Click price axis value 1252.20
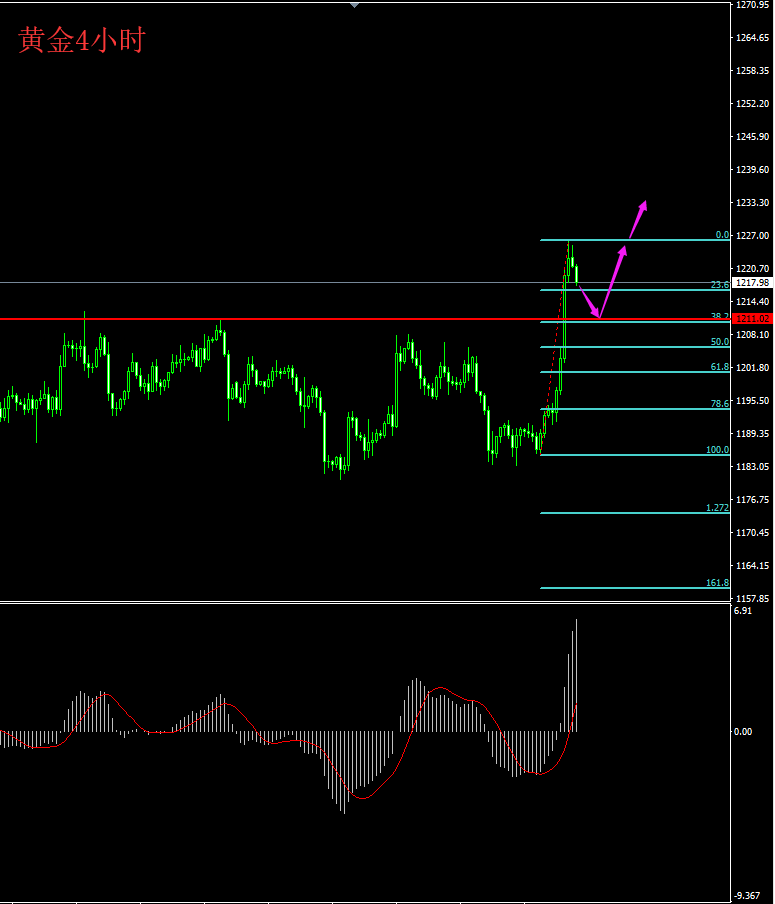Image resolution: width=775 pixels, height=904 pixels. click(x=753, y=103)
